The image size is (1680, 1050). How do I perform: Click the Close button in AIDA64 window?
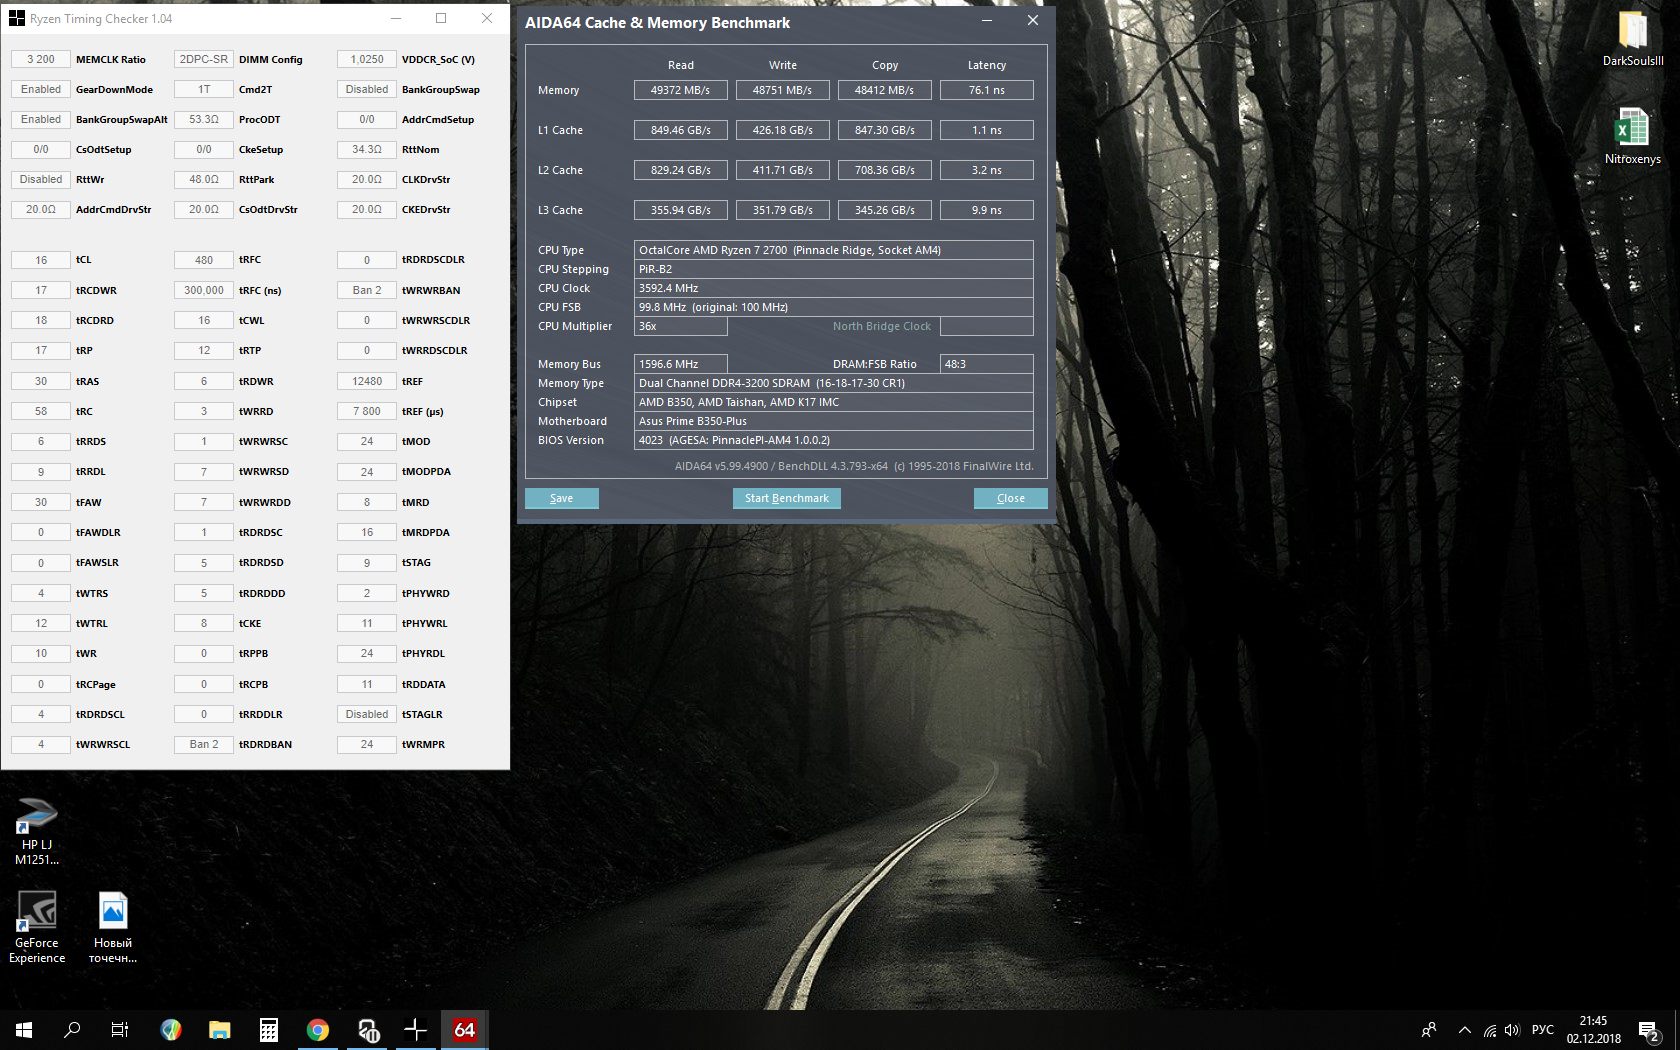point(1011,498)
